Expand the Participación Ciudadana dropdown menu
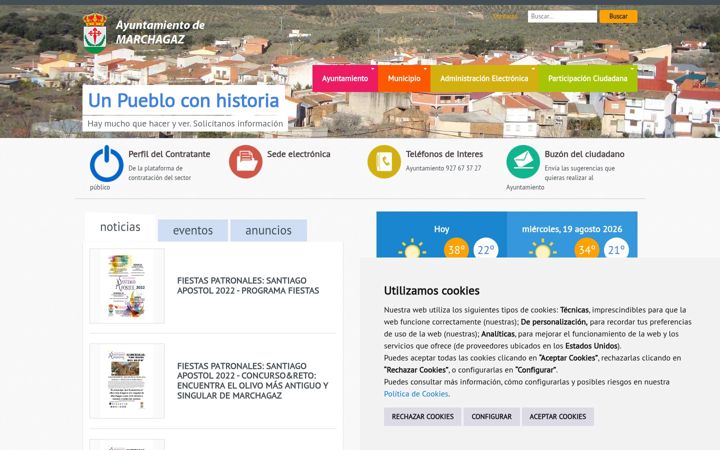The height and width of the screenshot is (450, 720). tap(587, 79)
